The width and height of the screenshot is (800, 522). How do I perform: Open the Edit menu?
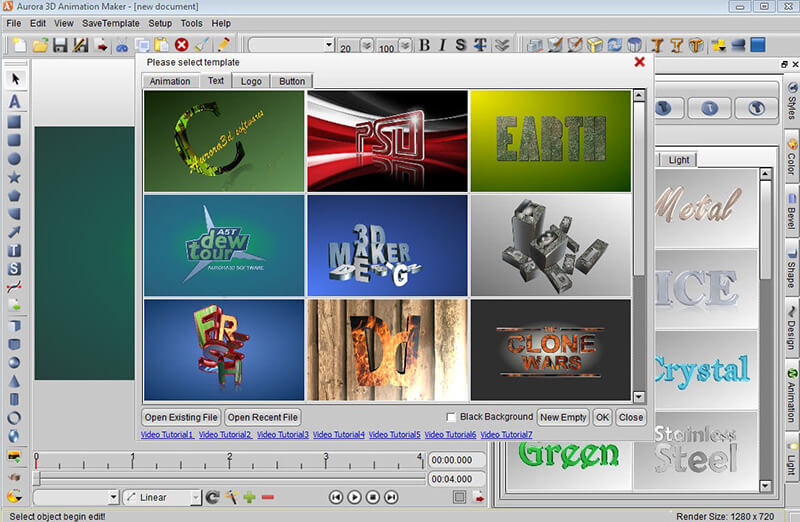click(38, 23)
